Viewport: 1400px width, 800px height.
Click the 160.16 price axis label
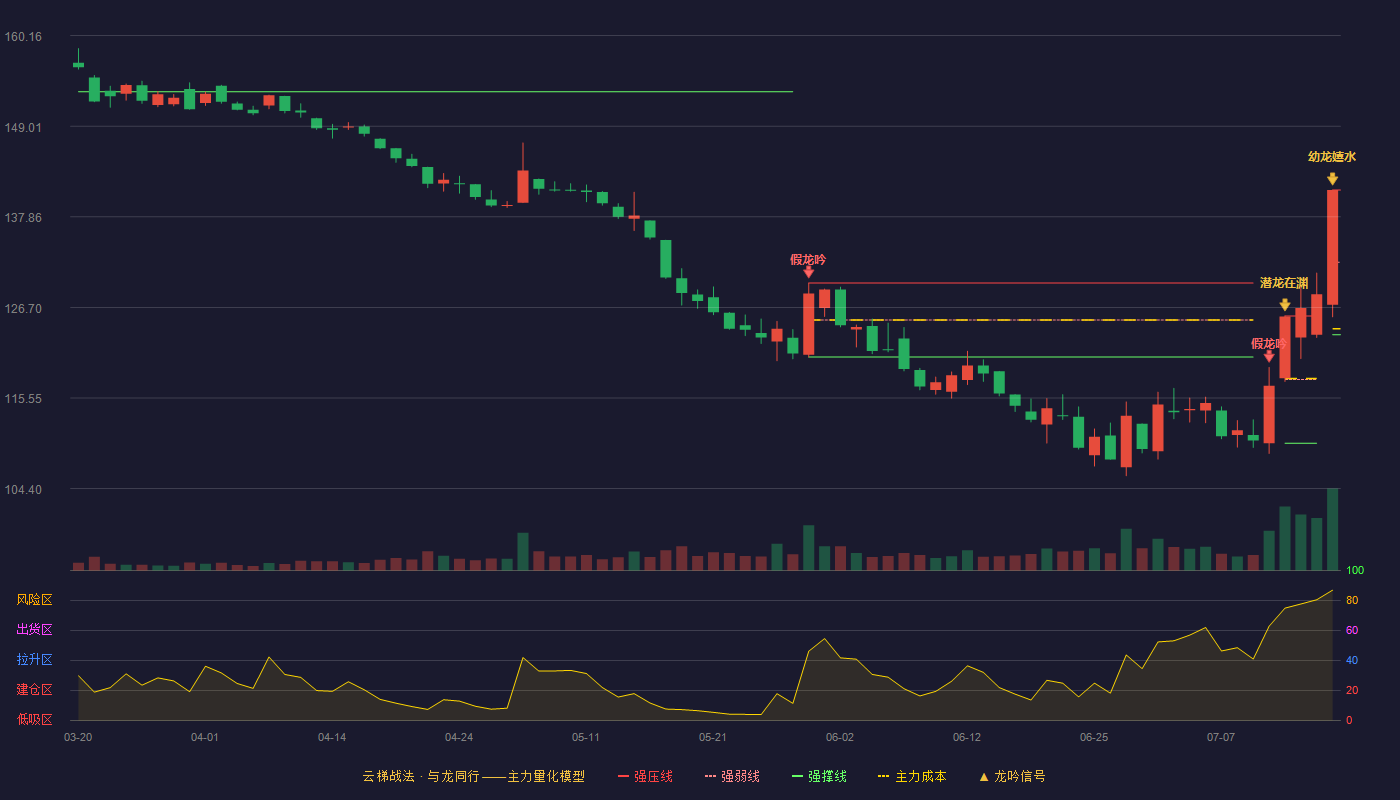(x=23, y=37)
